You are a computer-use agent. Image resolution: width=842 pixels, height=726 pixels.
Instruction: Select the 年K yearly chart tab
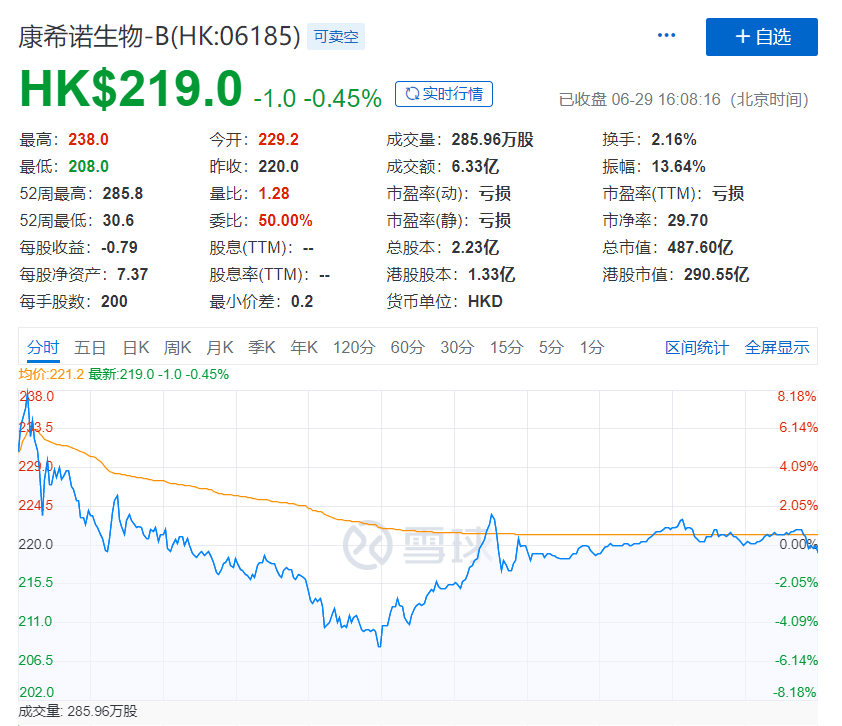point(303,348)
